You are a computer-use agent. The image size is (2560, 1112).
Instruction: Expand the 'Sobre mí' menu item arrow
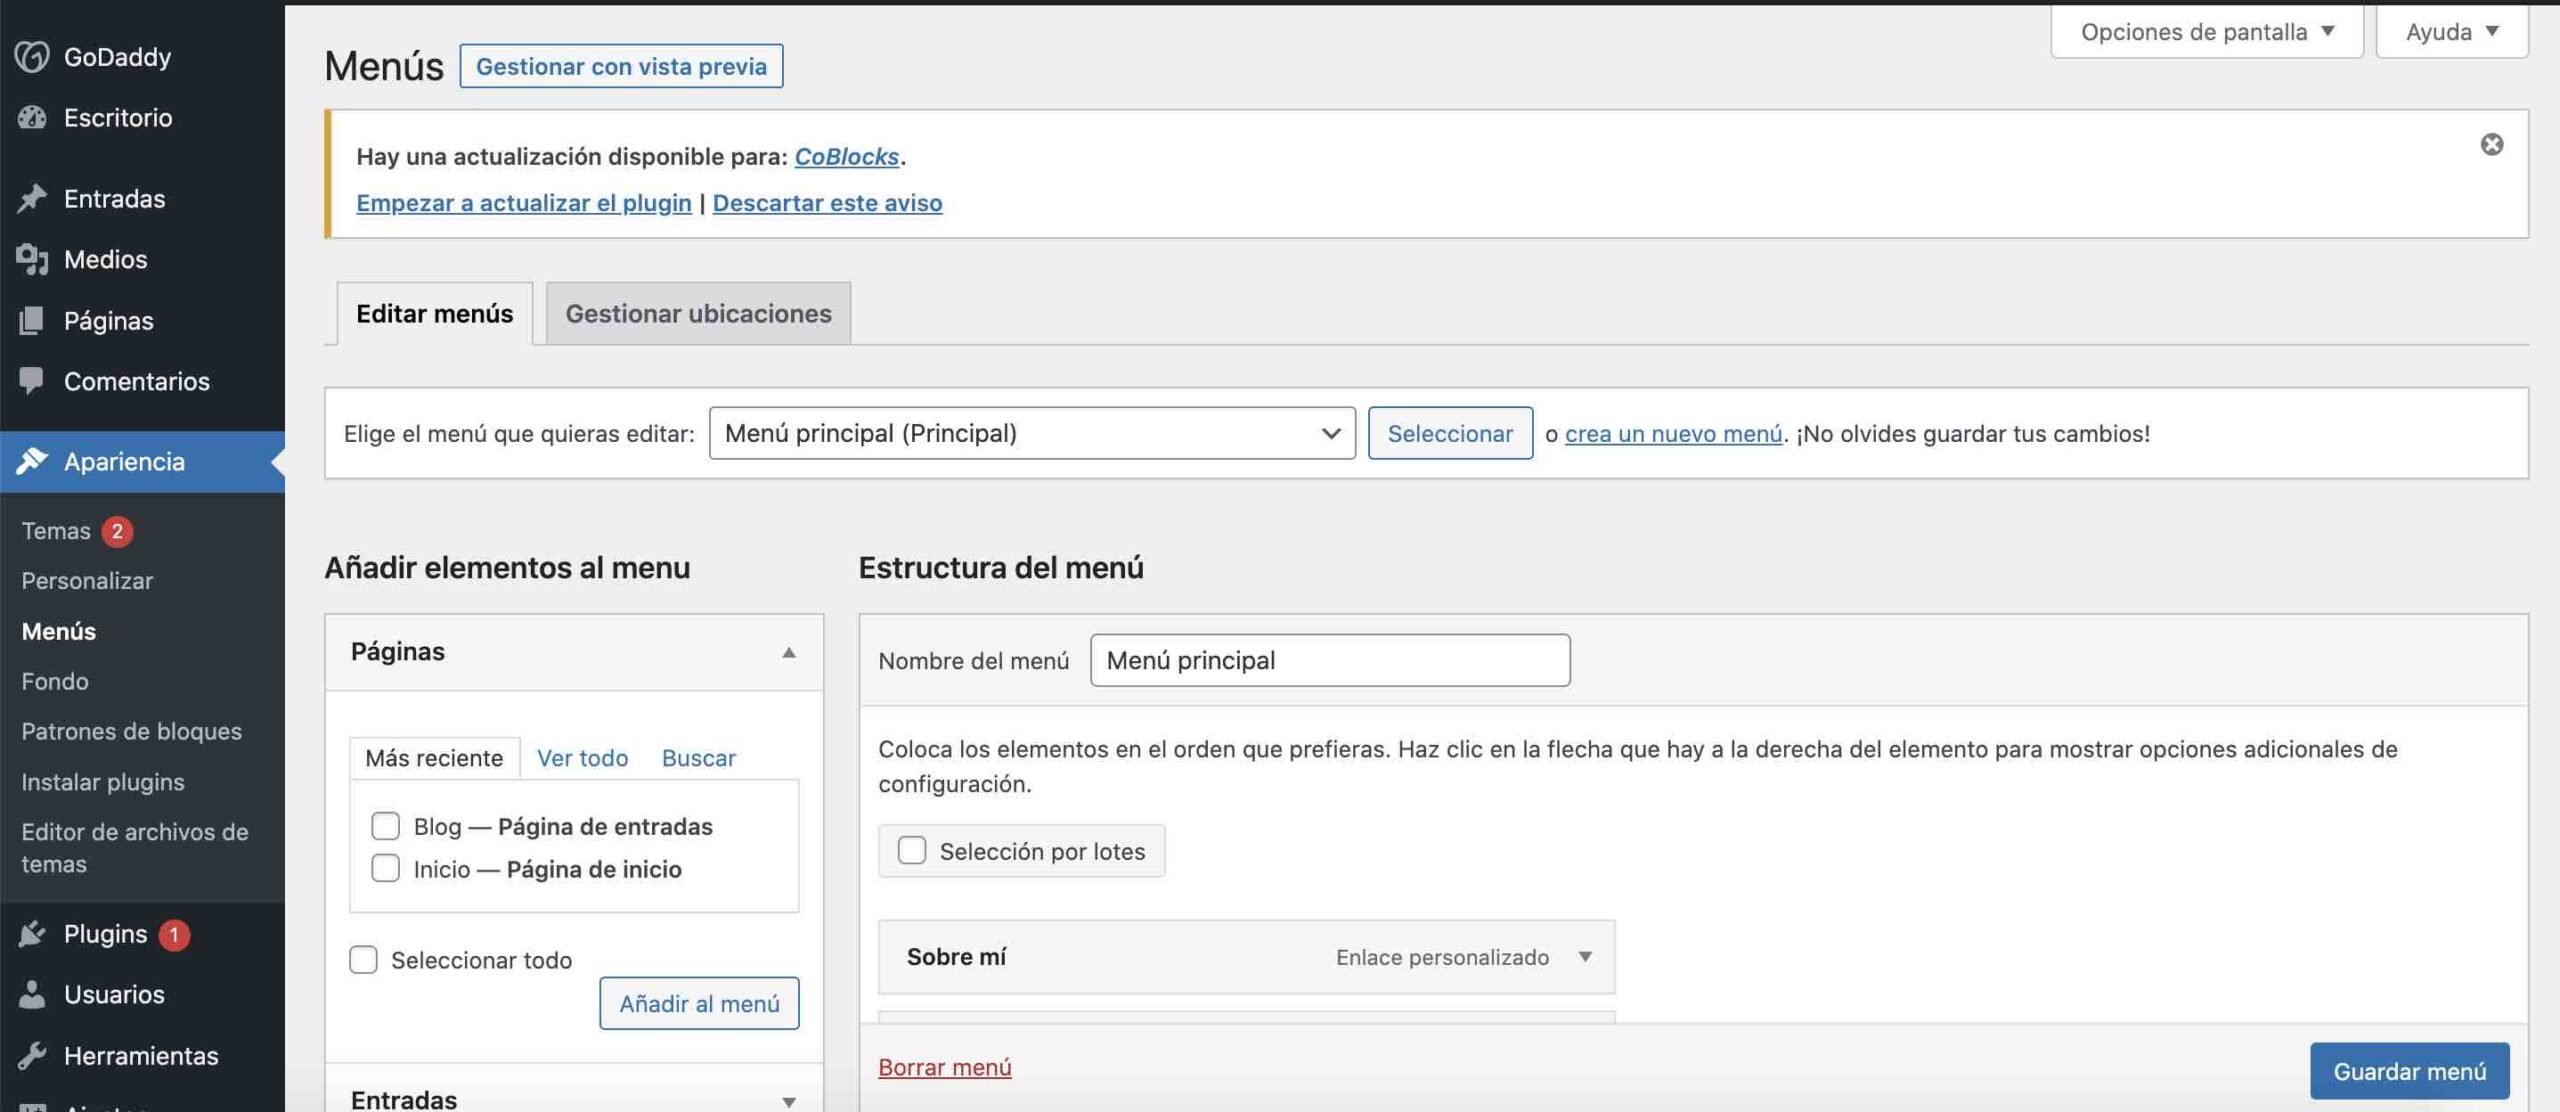[x=1585, y=957]
